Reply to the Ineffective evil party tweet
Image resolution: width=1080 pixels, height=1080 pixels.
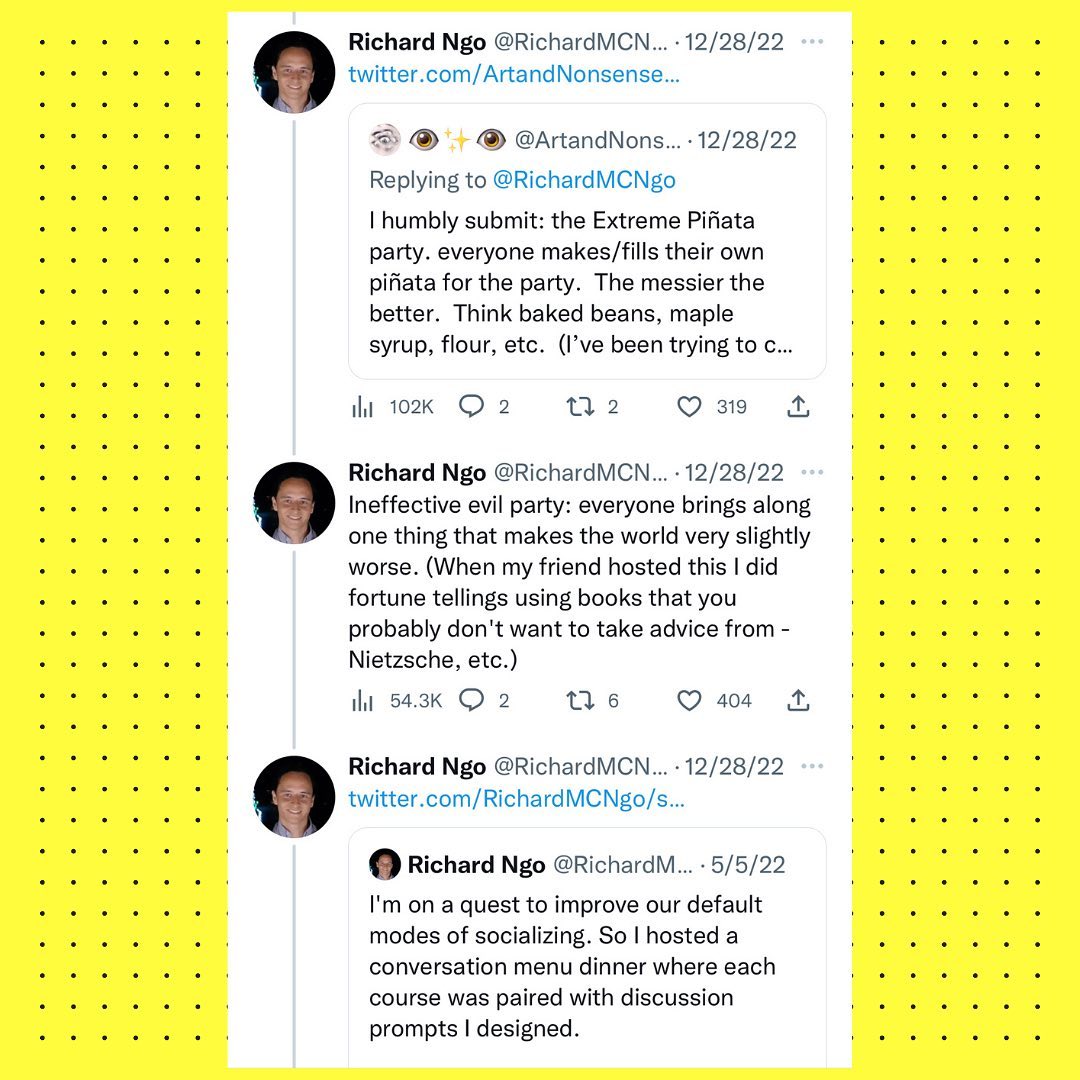click(471, 701)
